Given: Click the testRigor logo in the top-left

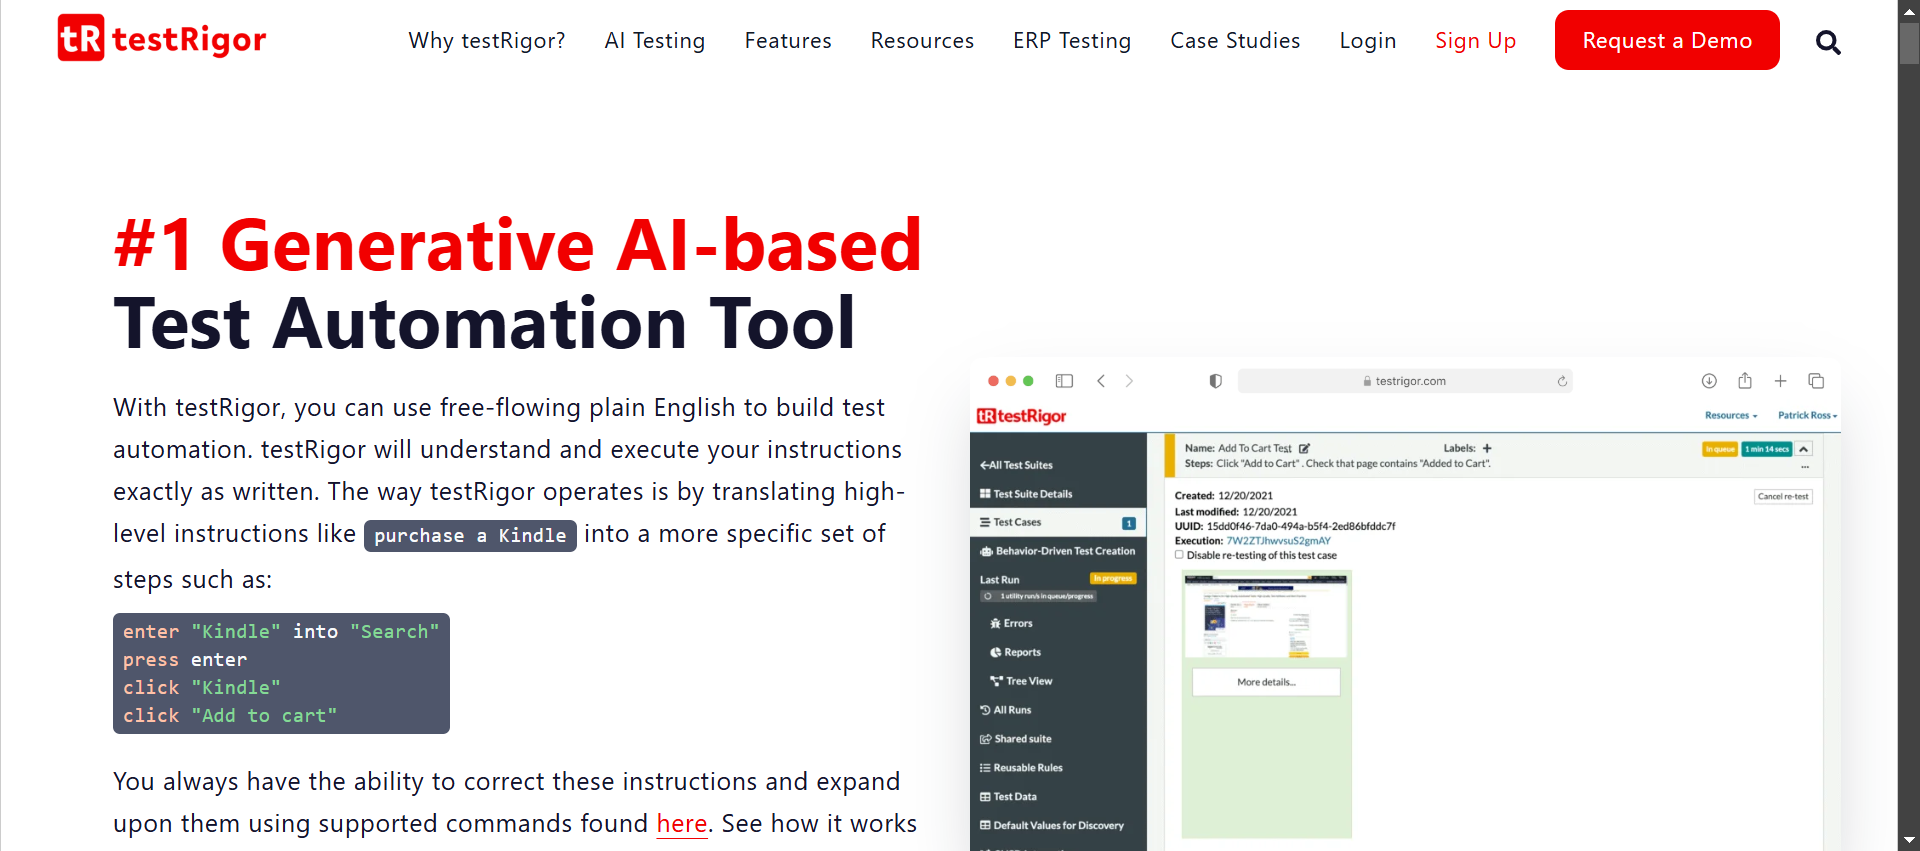Looking at the screenshot, I should pyautogui.click(x=162, y=39).
